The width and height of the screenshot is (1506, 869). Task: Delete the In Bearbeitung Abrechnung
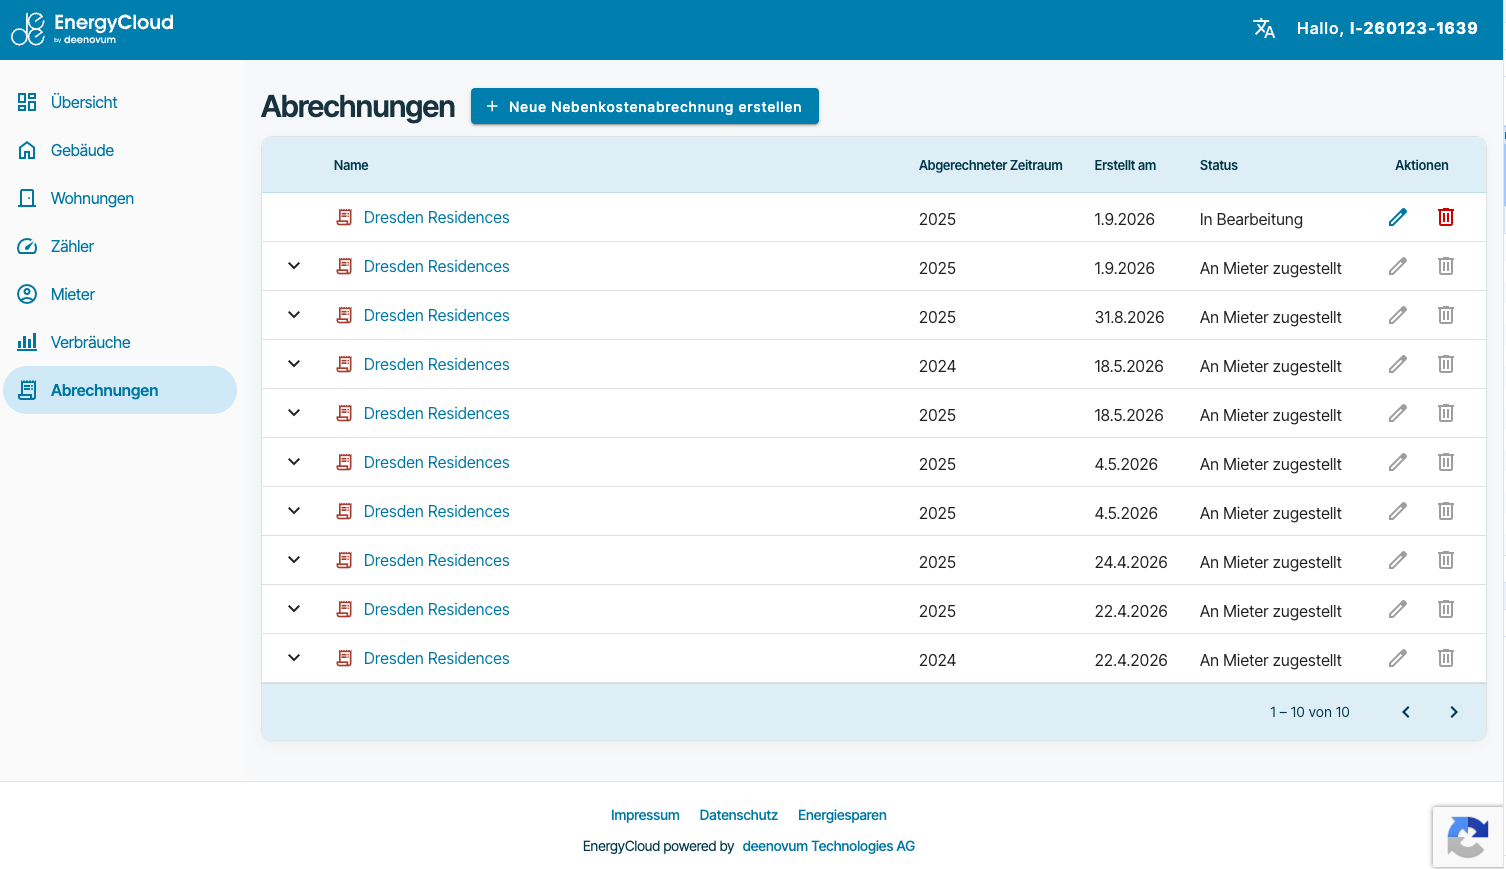(x=1446, y=217)
